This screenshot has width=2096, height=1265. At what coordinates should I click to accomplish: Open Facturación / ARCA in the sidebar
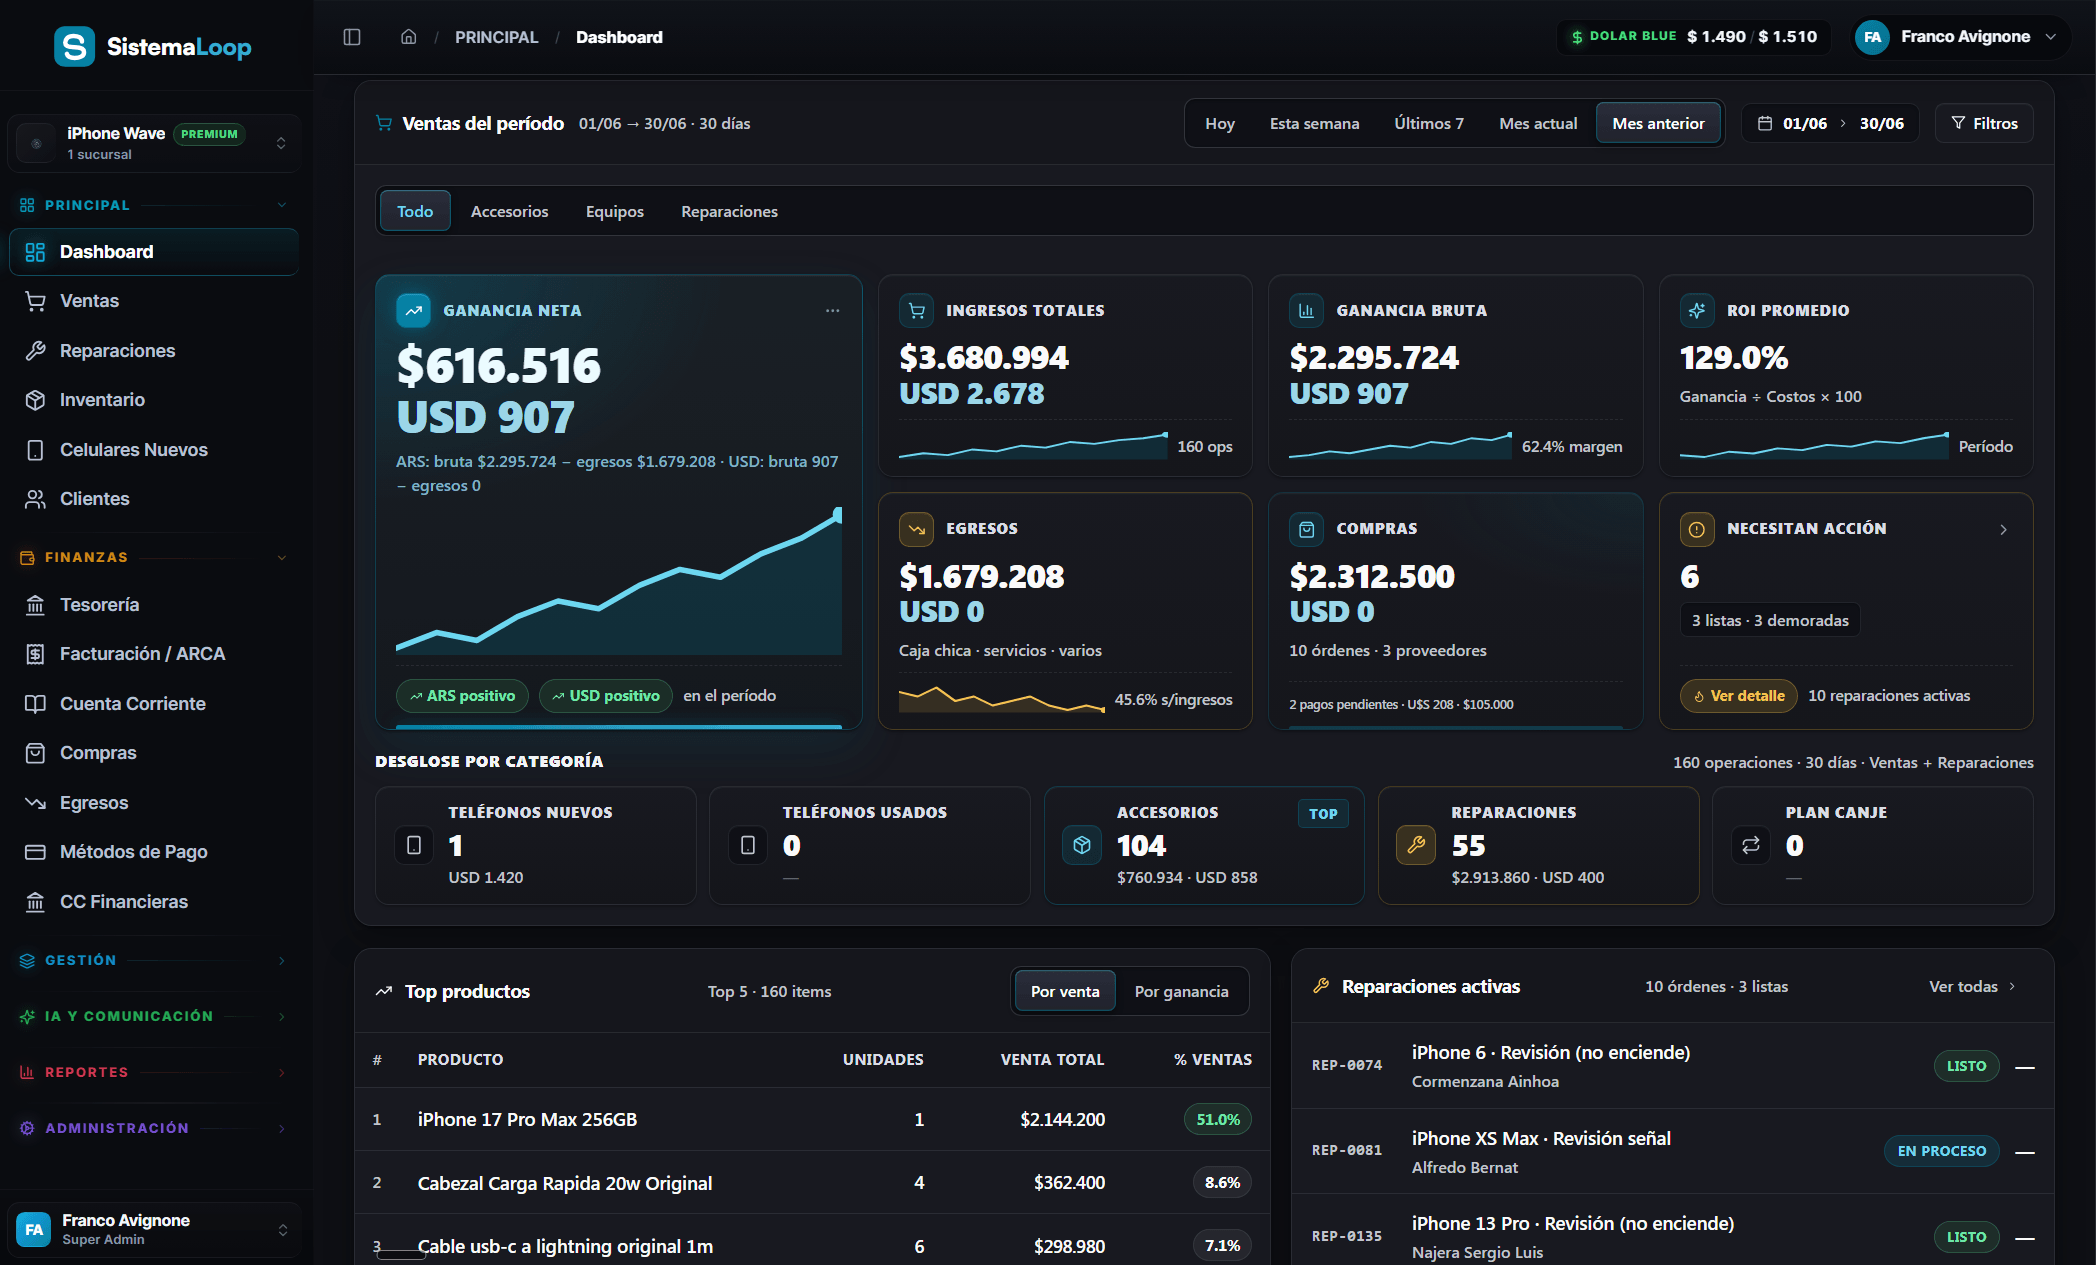154,654
